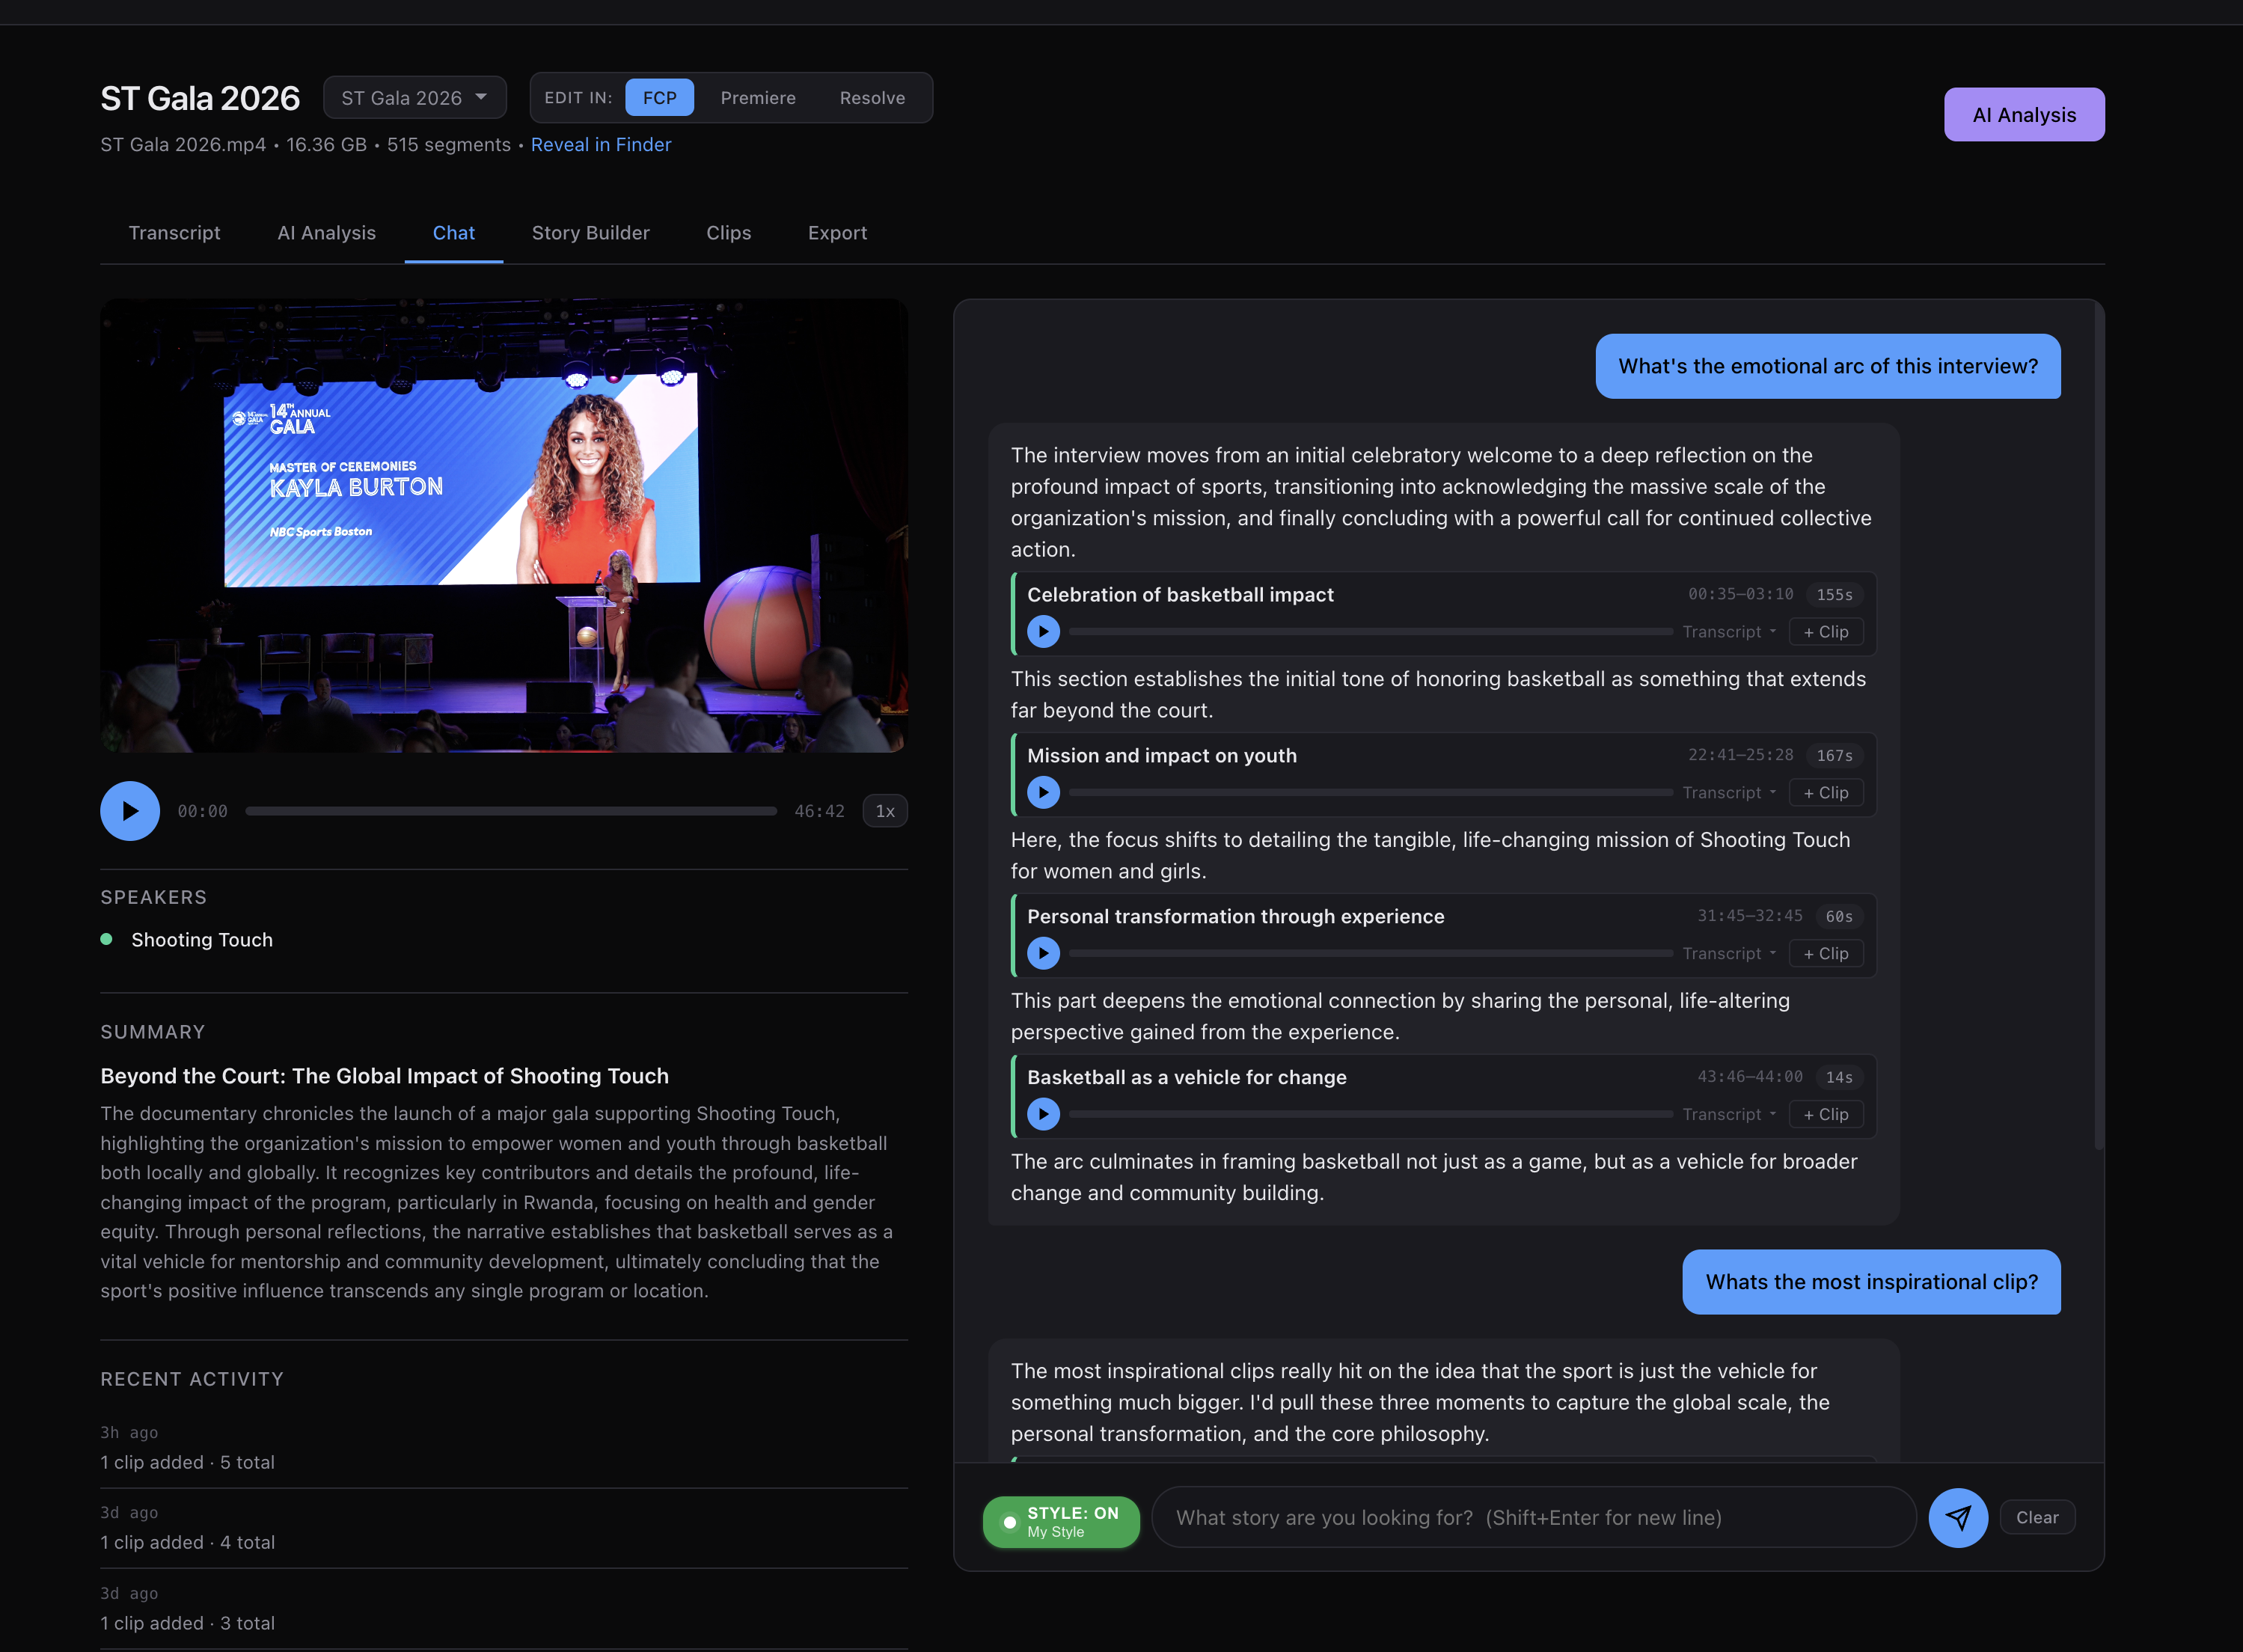Click the Reveal in Finder link
2243x1652 pixels.
click(601, 145)
